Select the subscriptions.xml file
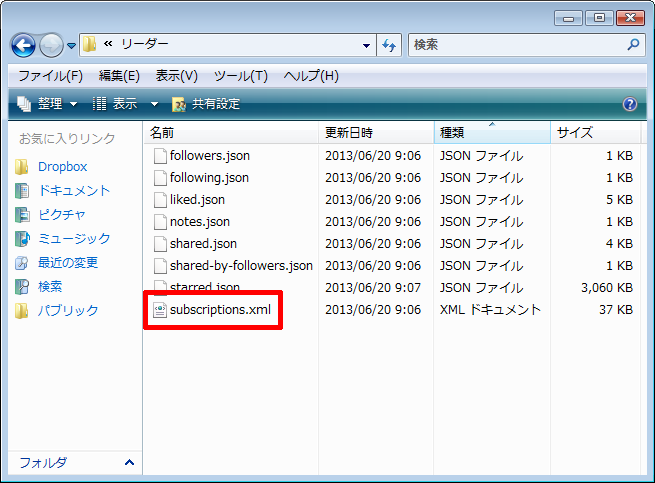 [x=221, y=310]
